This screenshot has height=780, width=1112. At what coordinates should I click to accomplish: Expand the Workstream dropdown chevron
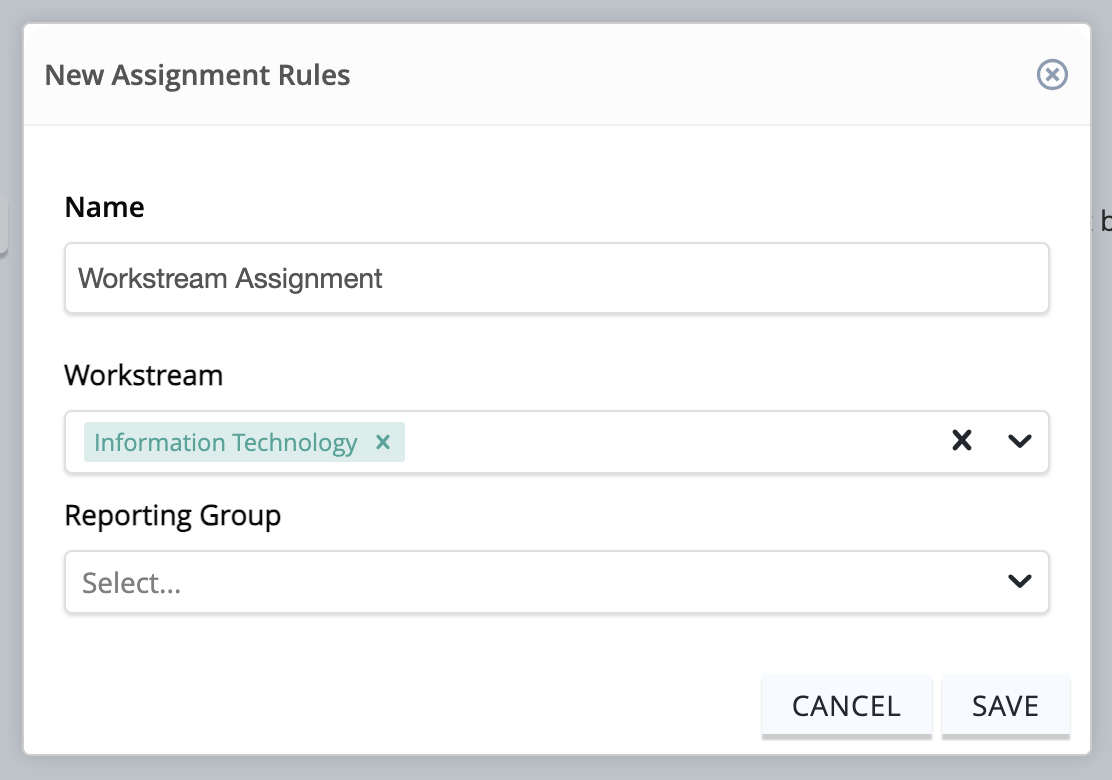point(1020,441)
